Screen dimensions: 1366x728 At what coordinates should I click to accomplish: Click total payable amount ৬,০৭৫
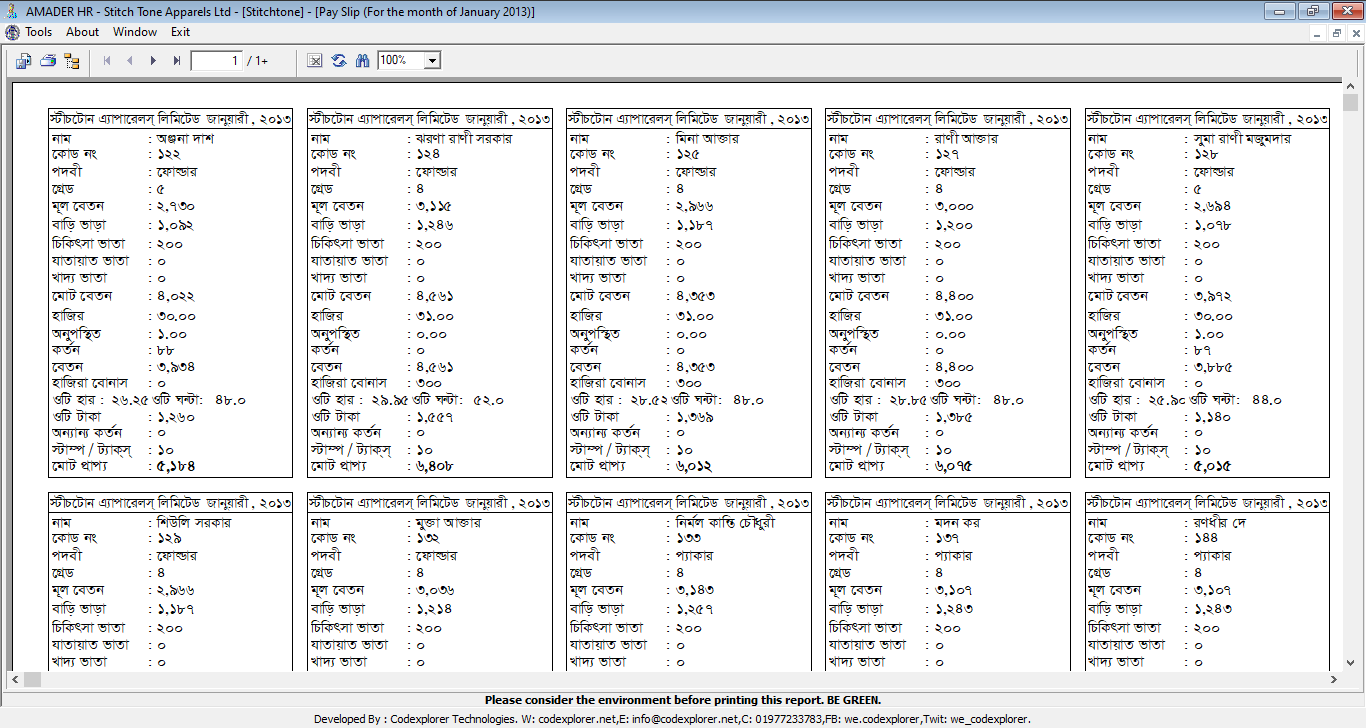[954, 466]
